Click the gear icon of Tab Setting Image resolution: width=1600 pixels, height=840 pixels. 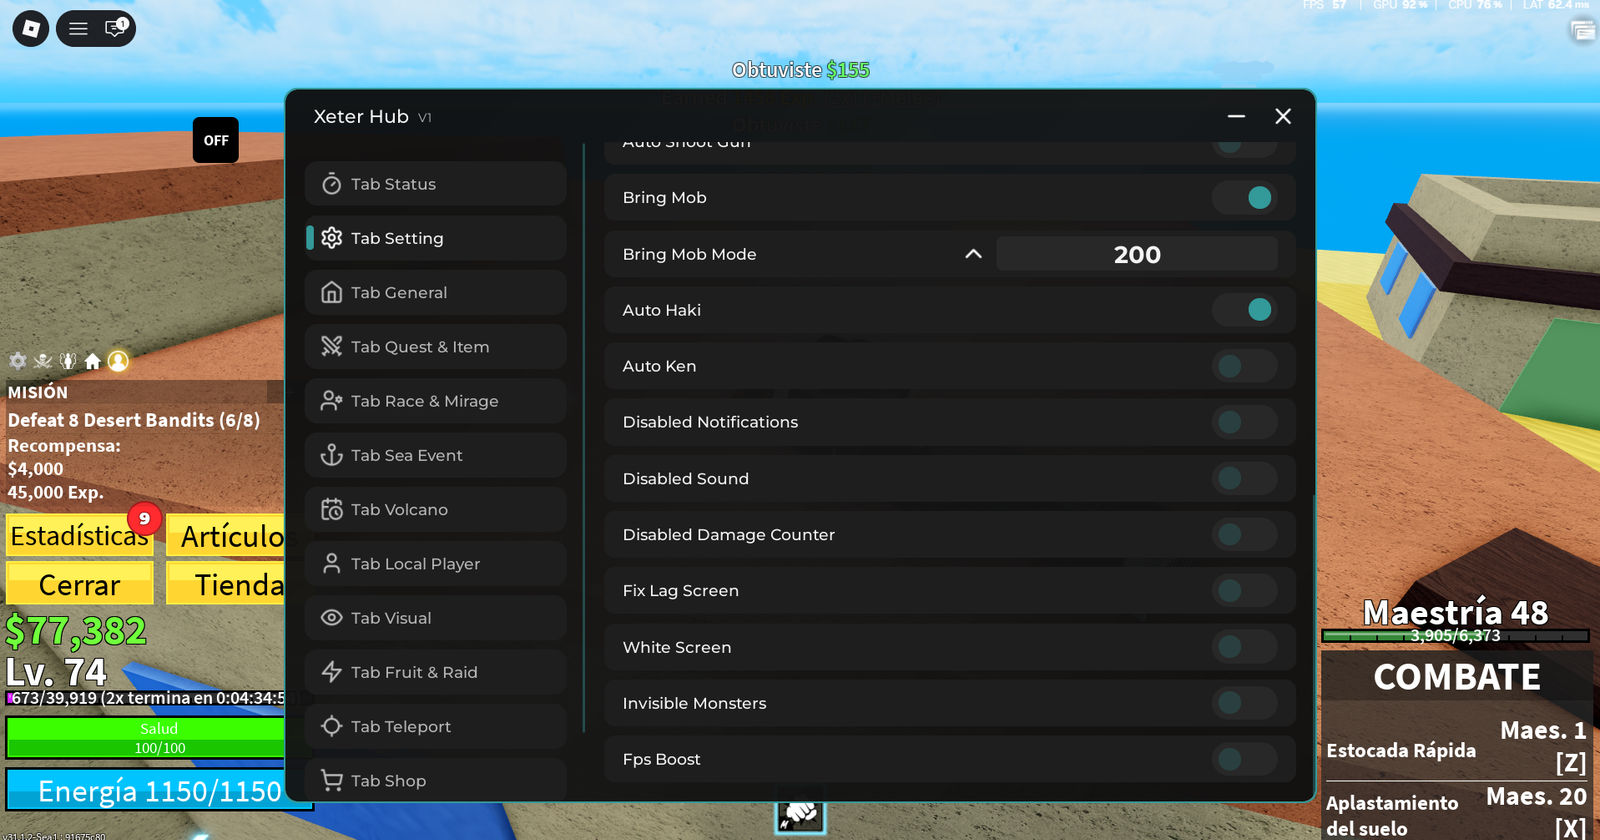pos(332,238)
